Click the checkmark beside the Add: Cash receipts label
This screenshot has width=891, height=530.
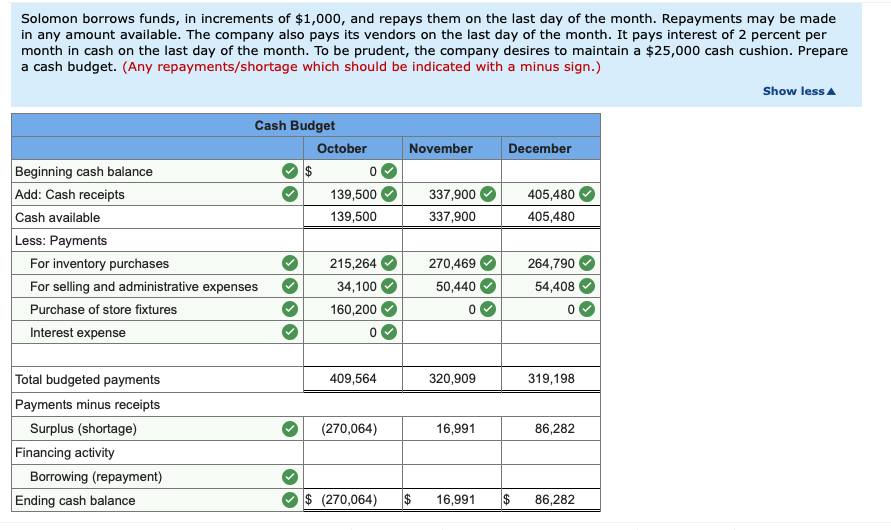[290, 194]
